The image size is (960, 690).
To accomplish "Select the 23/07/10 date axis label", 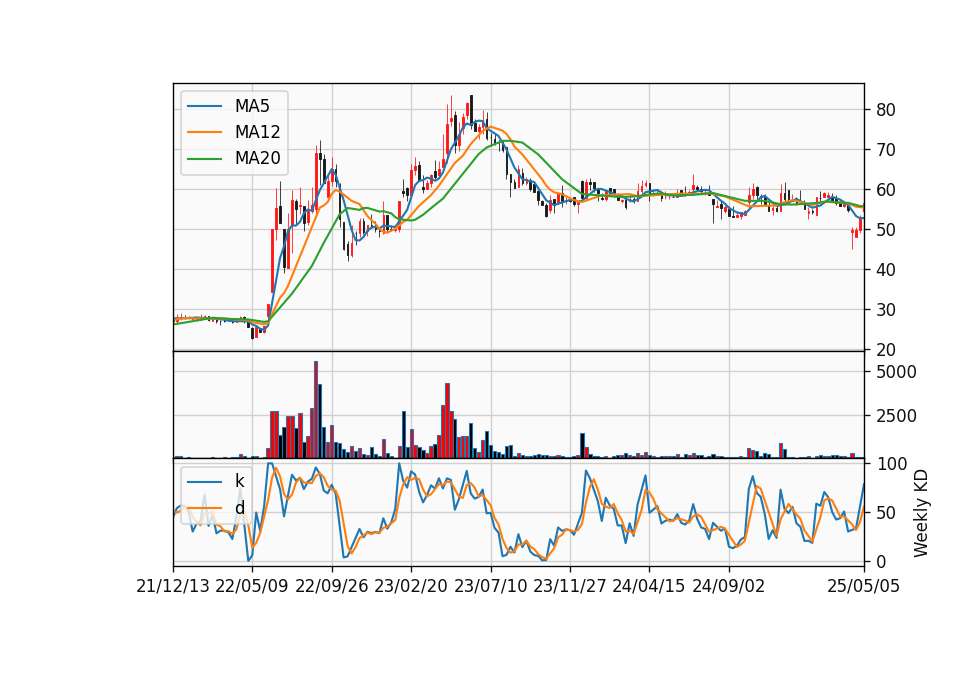I will point(490,587).
